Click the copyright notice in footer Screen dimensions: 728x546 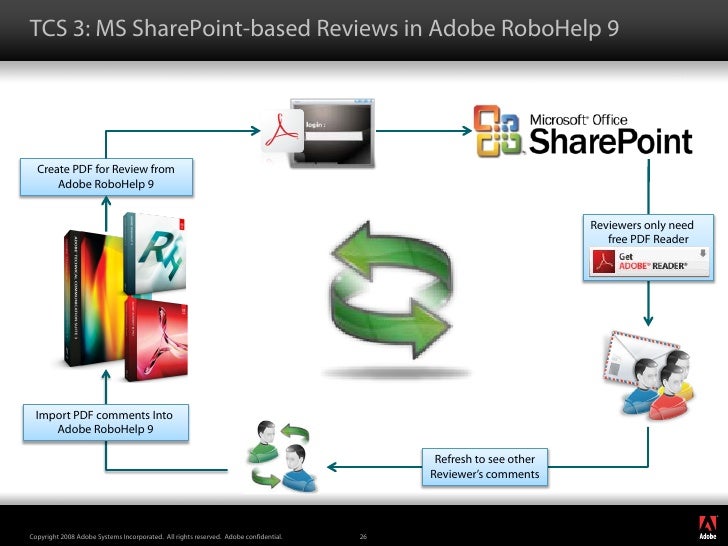pos(156,536)
